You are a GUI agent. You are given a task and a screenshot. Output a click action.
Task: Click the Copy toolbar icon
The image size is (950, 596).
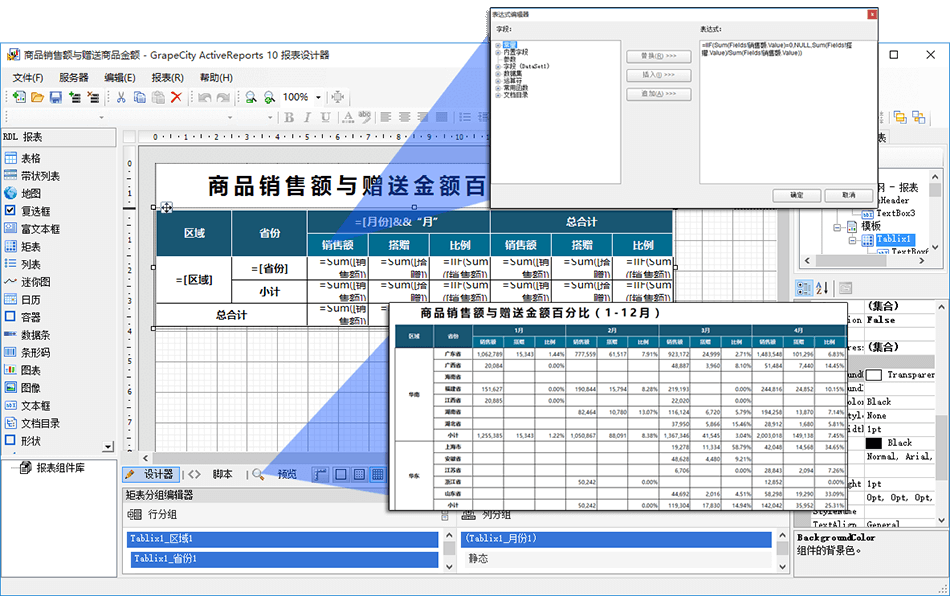click(139, 97)
